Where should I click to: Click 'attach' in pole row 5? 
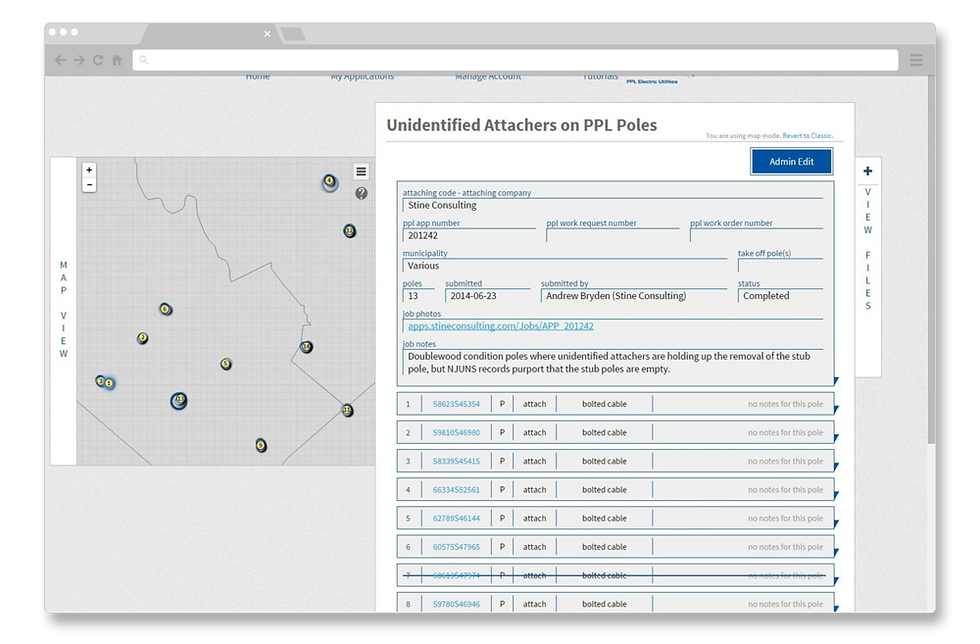pyautogui.click(x=534, y=518)
